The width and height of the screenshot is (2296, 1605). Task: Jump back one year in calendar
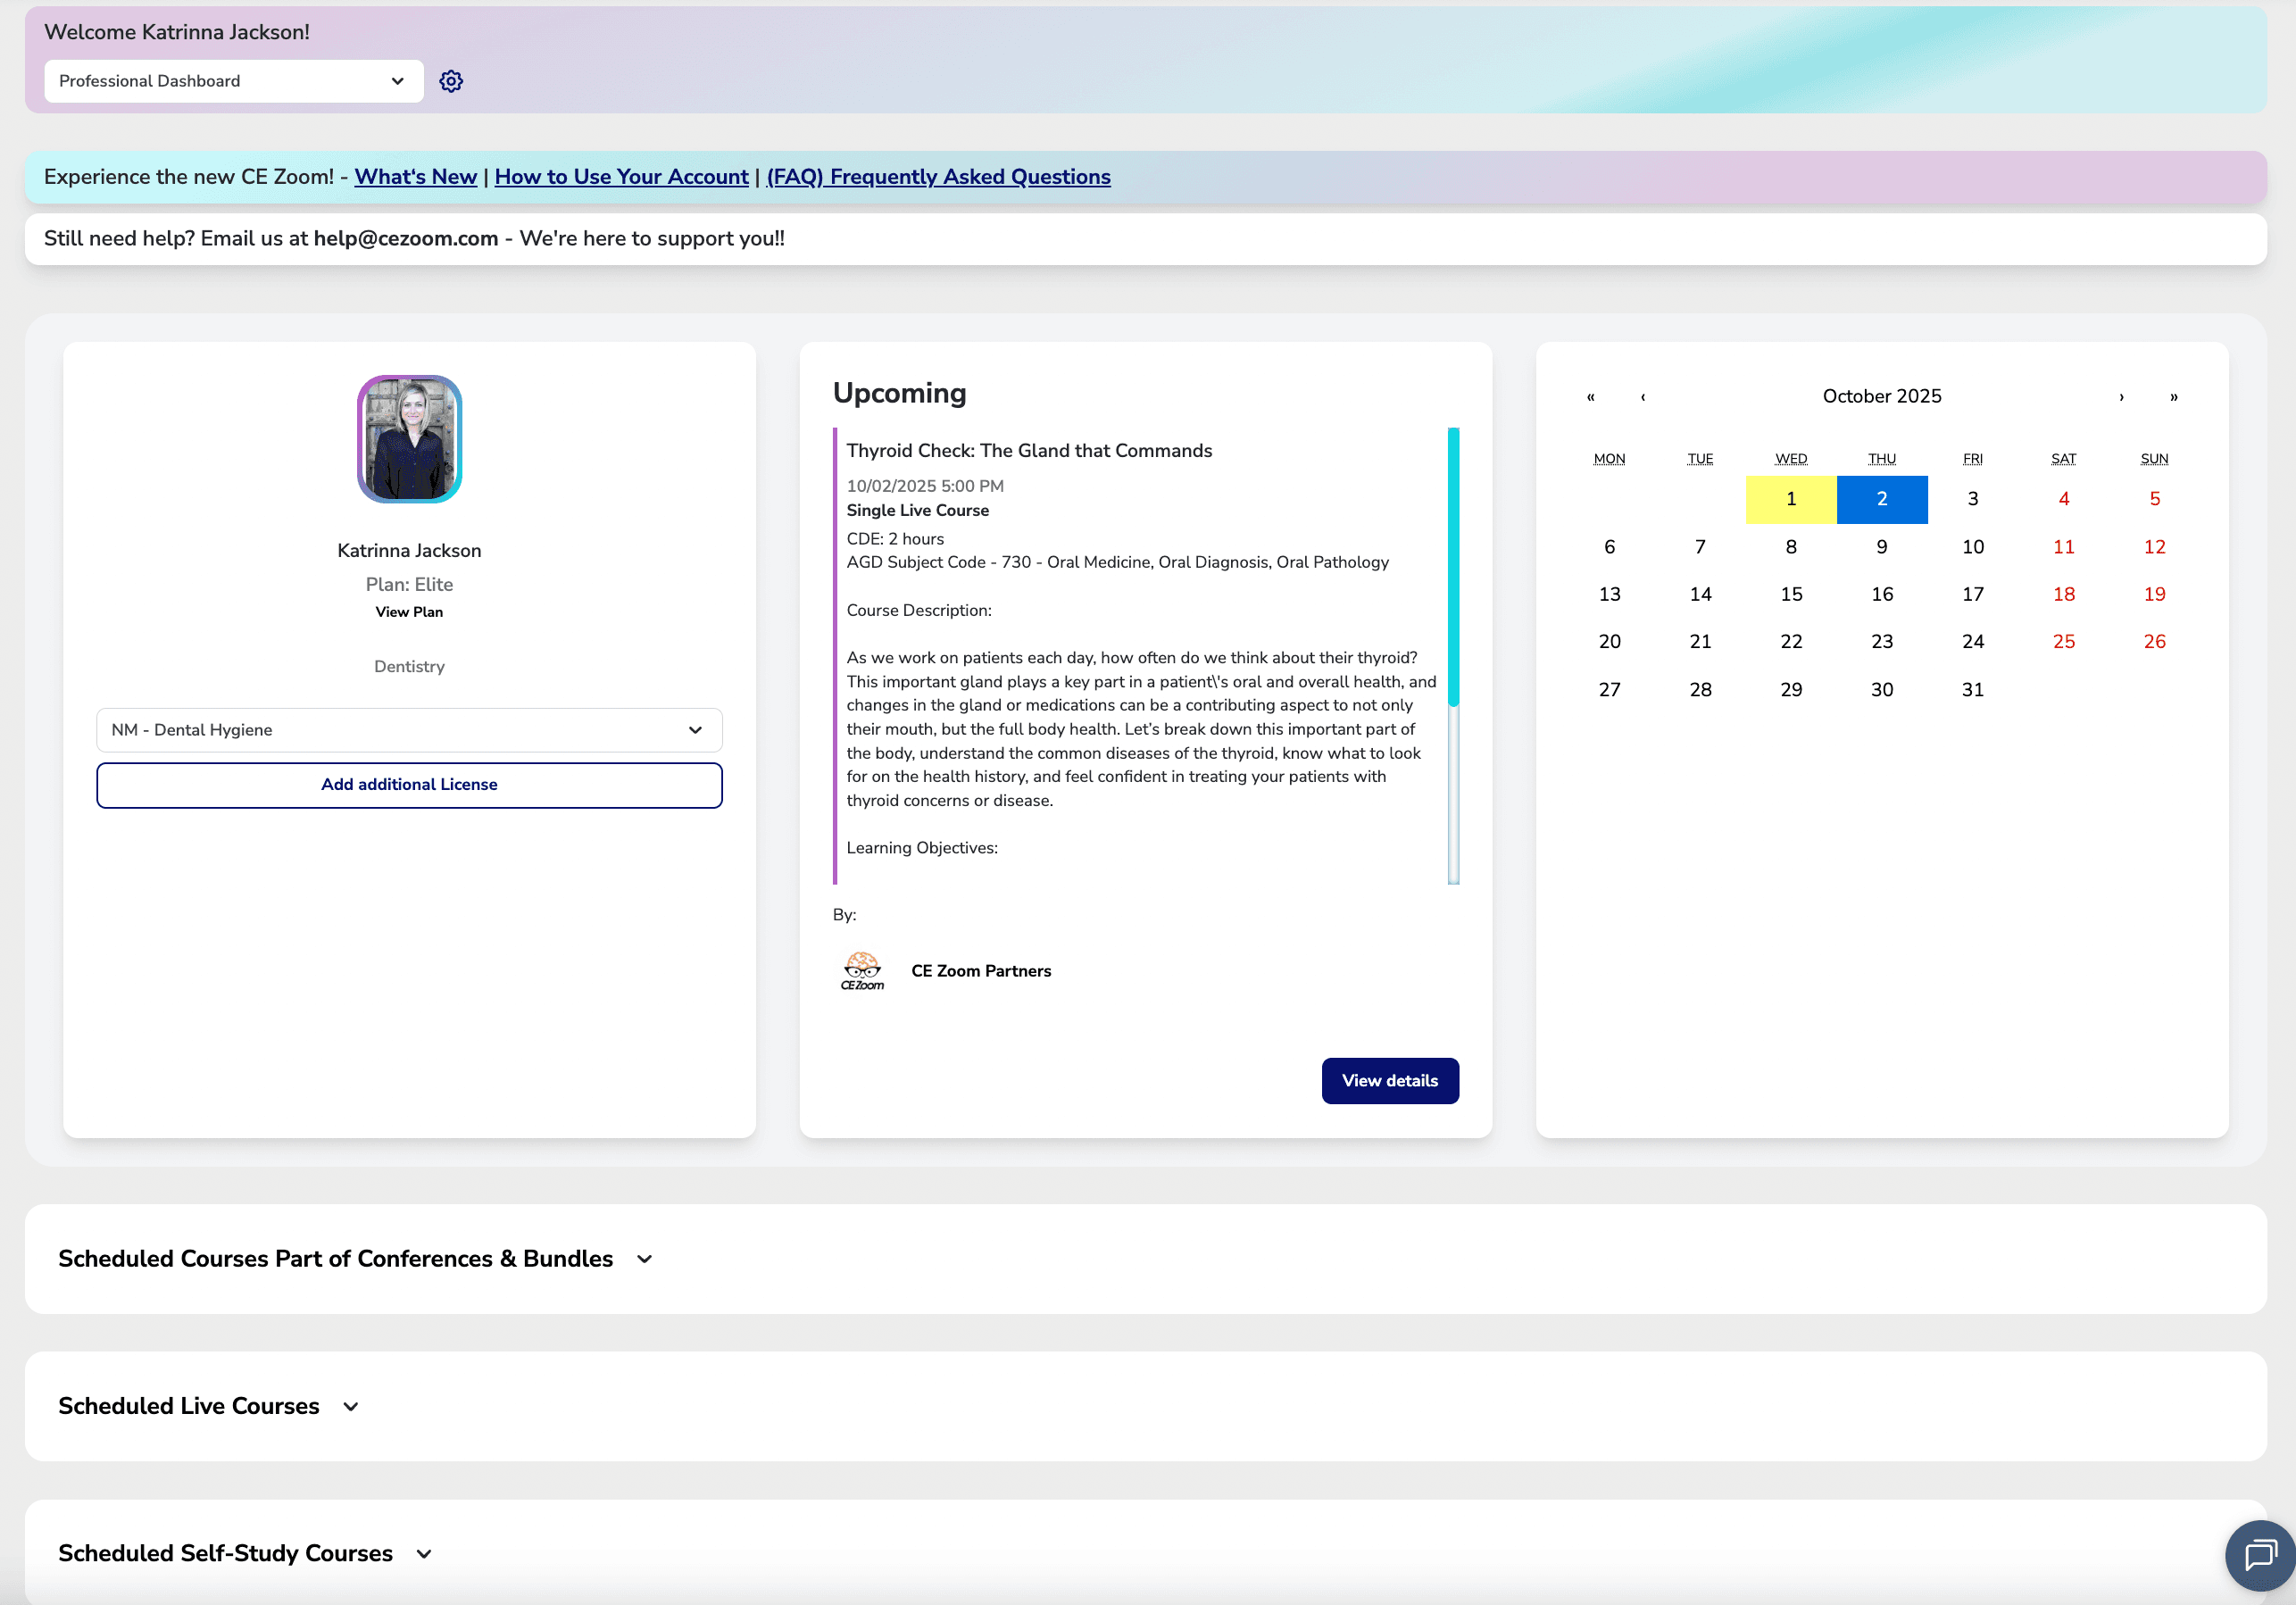pyautogui.click(x=1590, y=397)
